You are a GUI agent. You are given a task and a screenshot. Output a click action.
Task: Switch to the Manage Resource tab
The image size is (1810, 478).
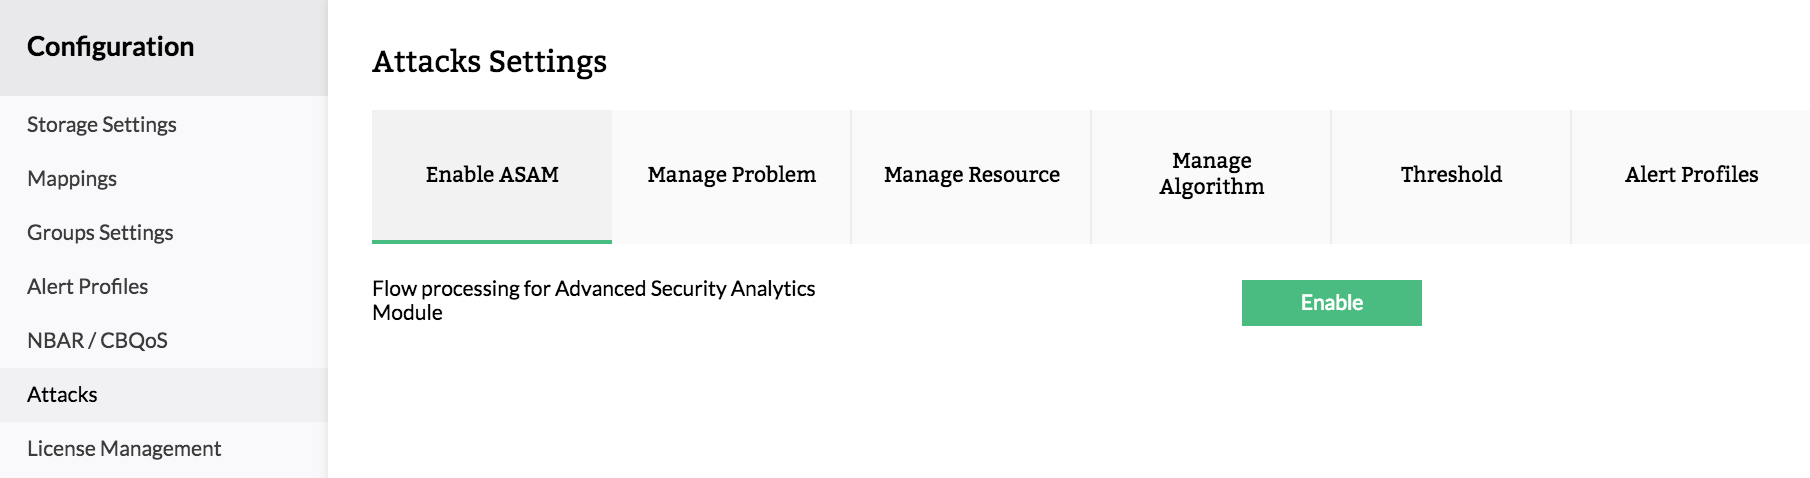pyautogui.click(x=972, y=175)
